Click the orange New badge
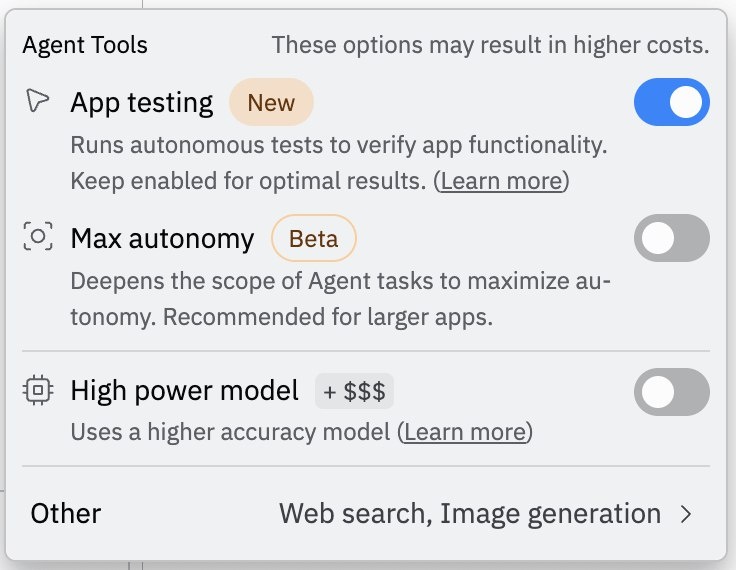Viewport: 736px width, 570px height. (271, 102)
